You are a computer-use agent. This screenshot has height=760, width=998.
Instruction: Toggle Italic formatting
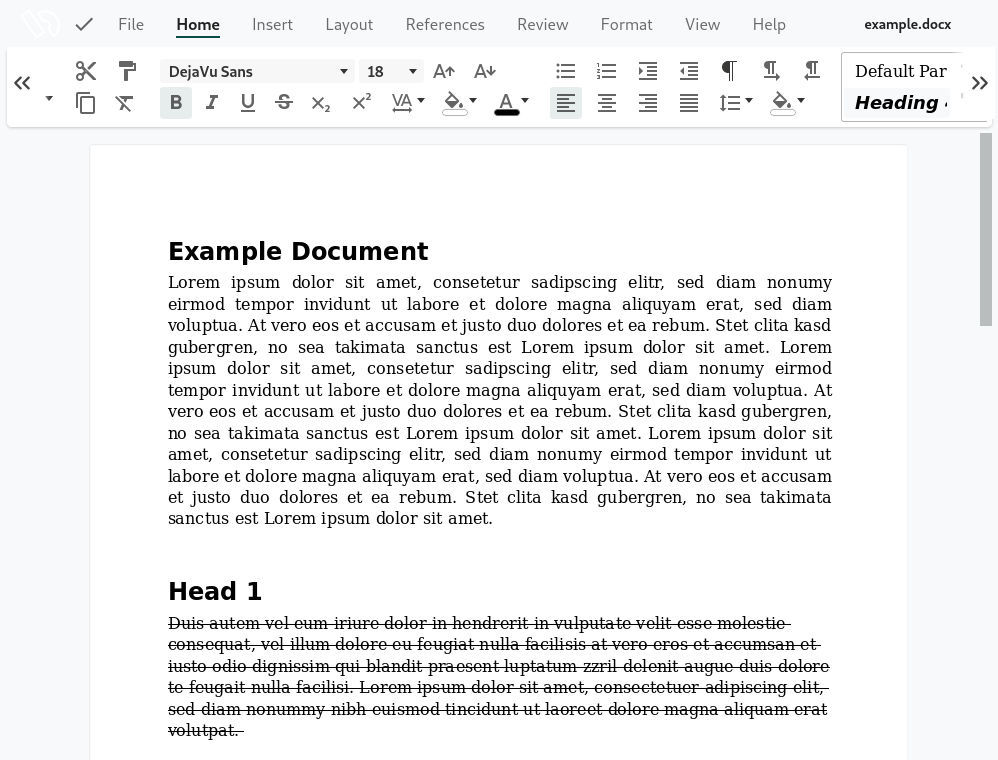click(x=212, y=103)
